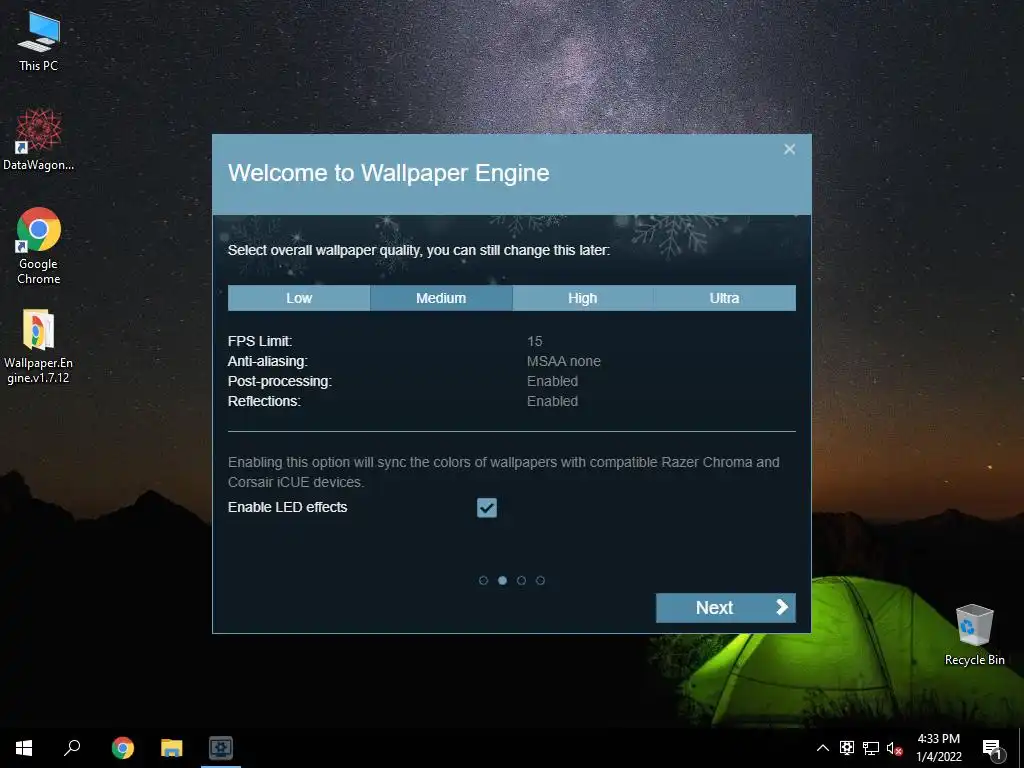Select Medium quality preset
The width and height of the screenshot is (1024, 768).
pos(441,298)
